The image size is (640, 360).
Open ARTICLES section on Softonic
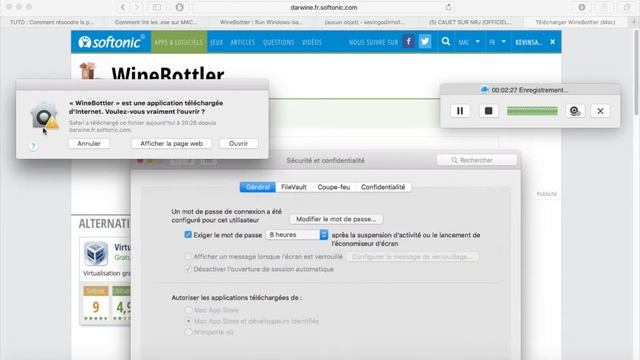pyautogui.click(x=242, y=42)
